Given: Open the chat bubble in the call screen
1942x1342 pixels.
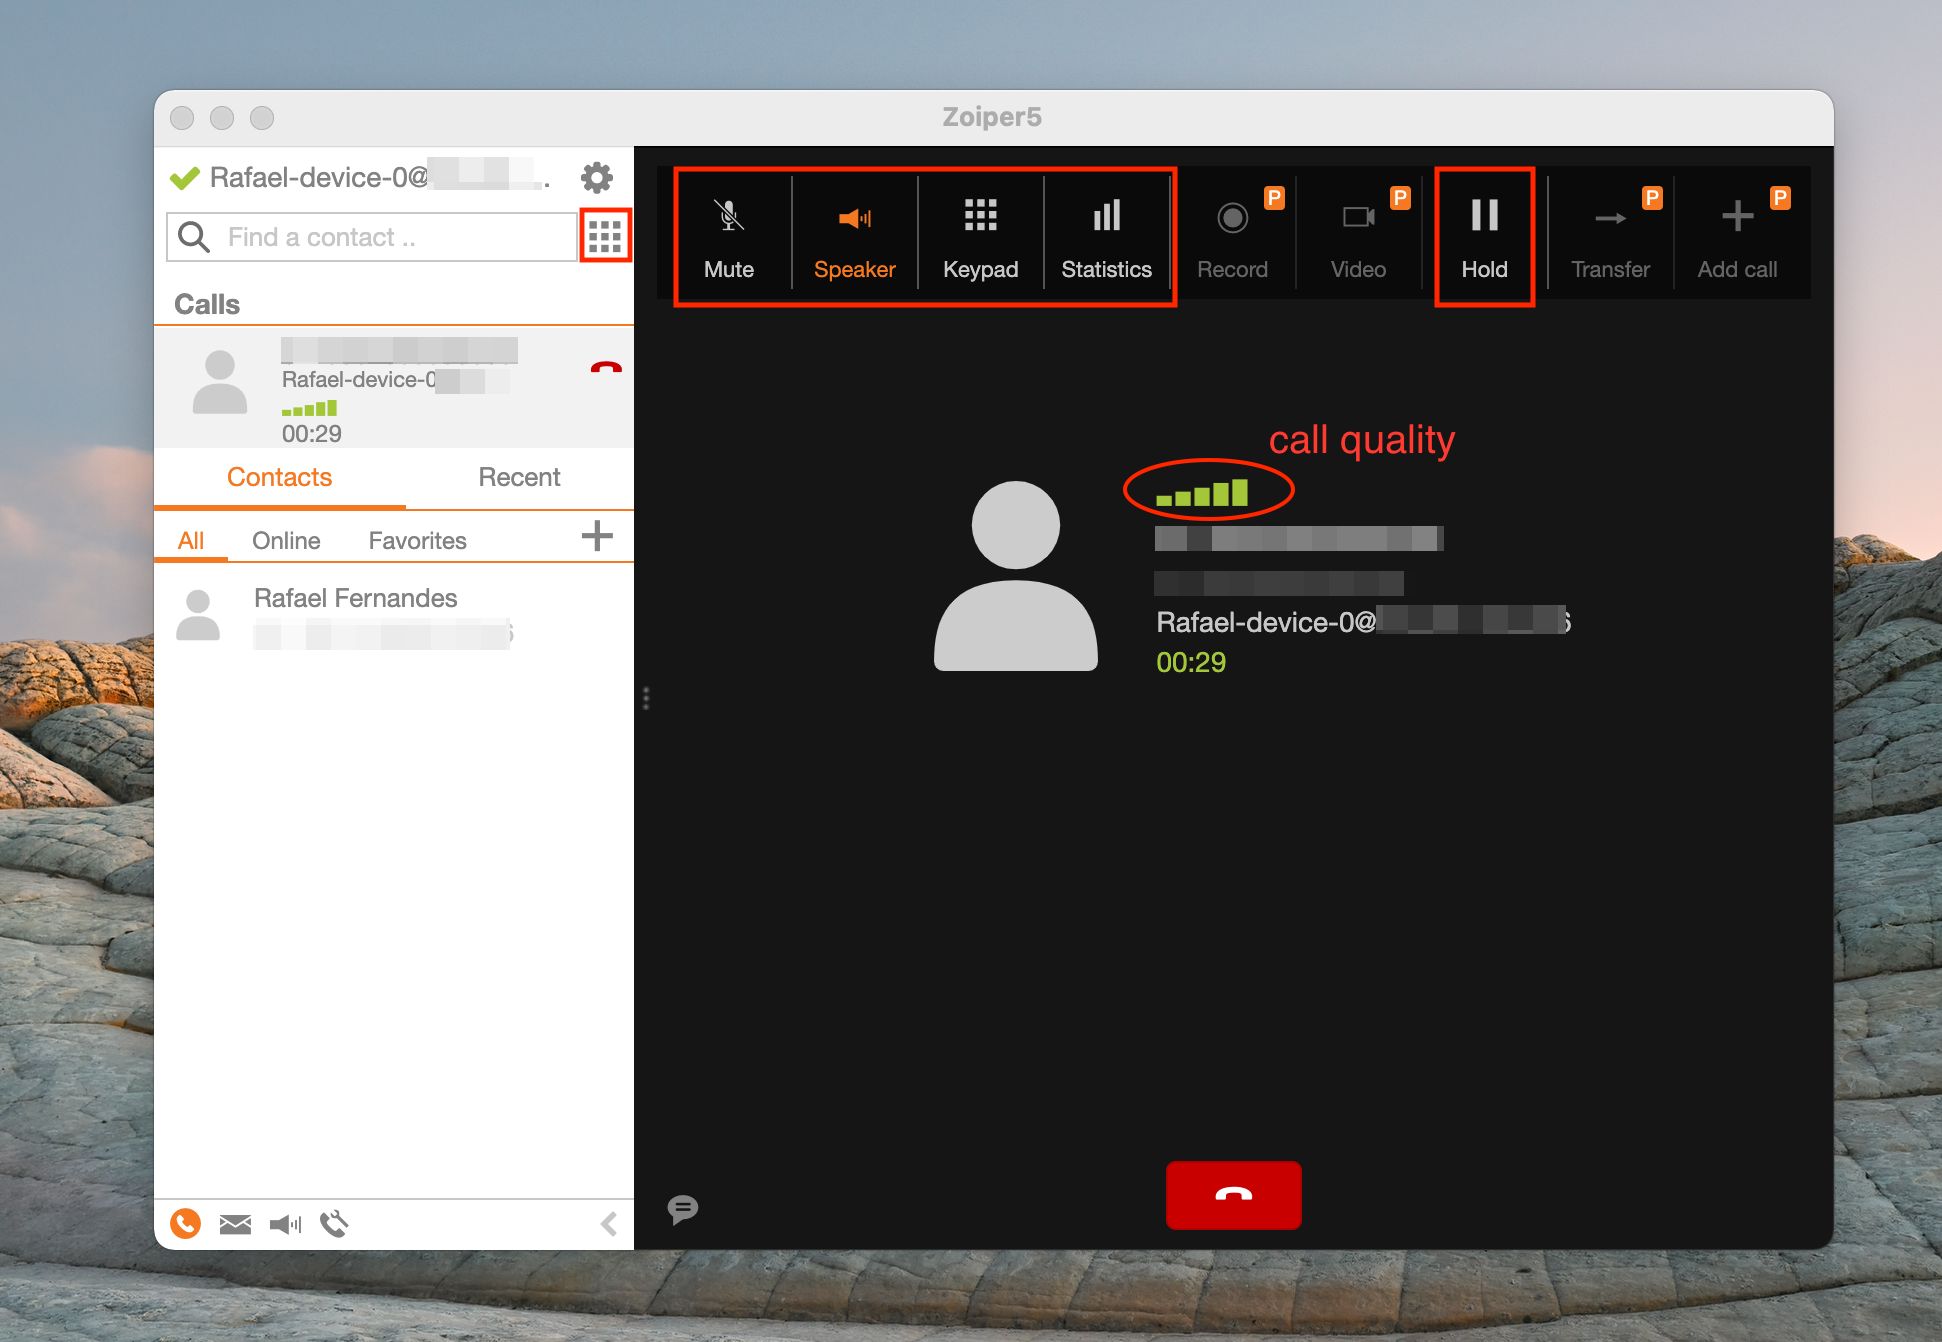Looking at the screenshot, I should (x=682, y=1209).
